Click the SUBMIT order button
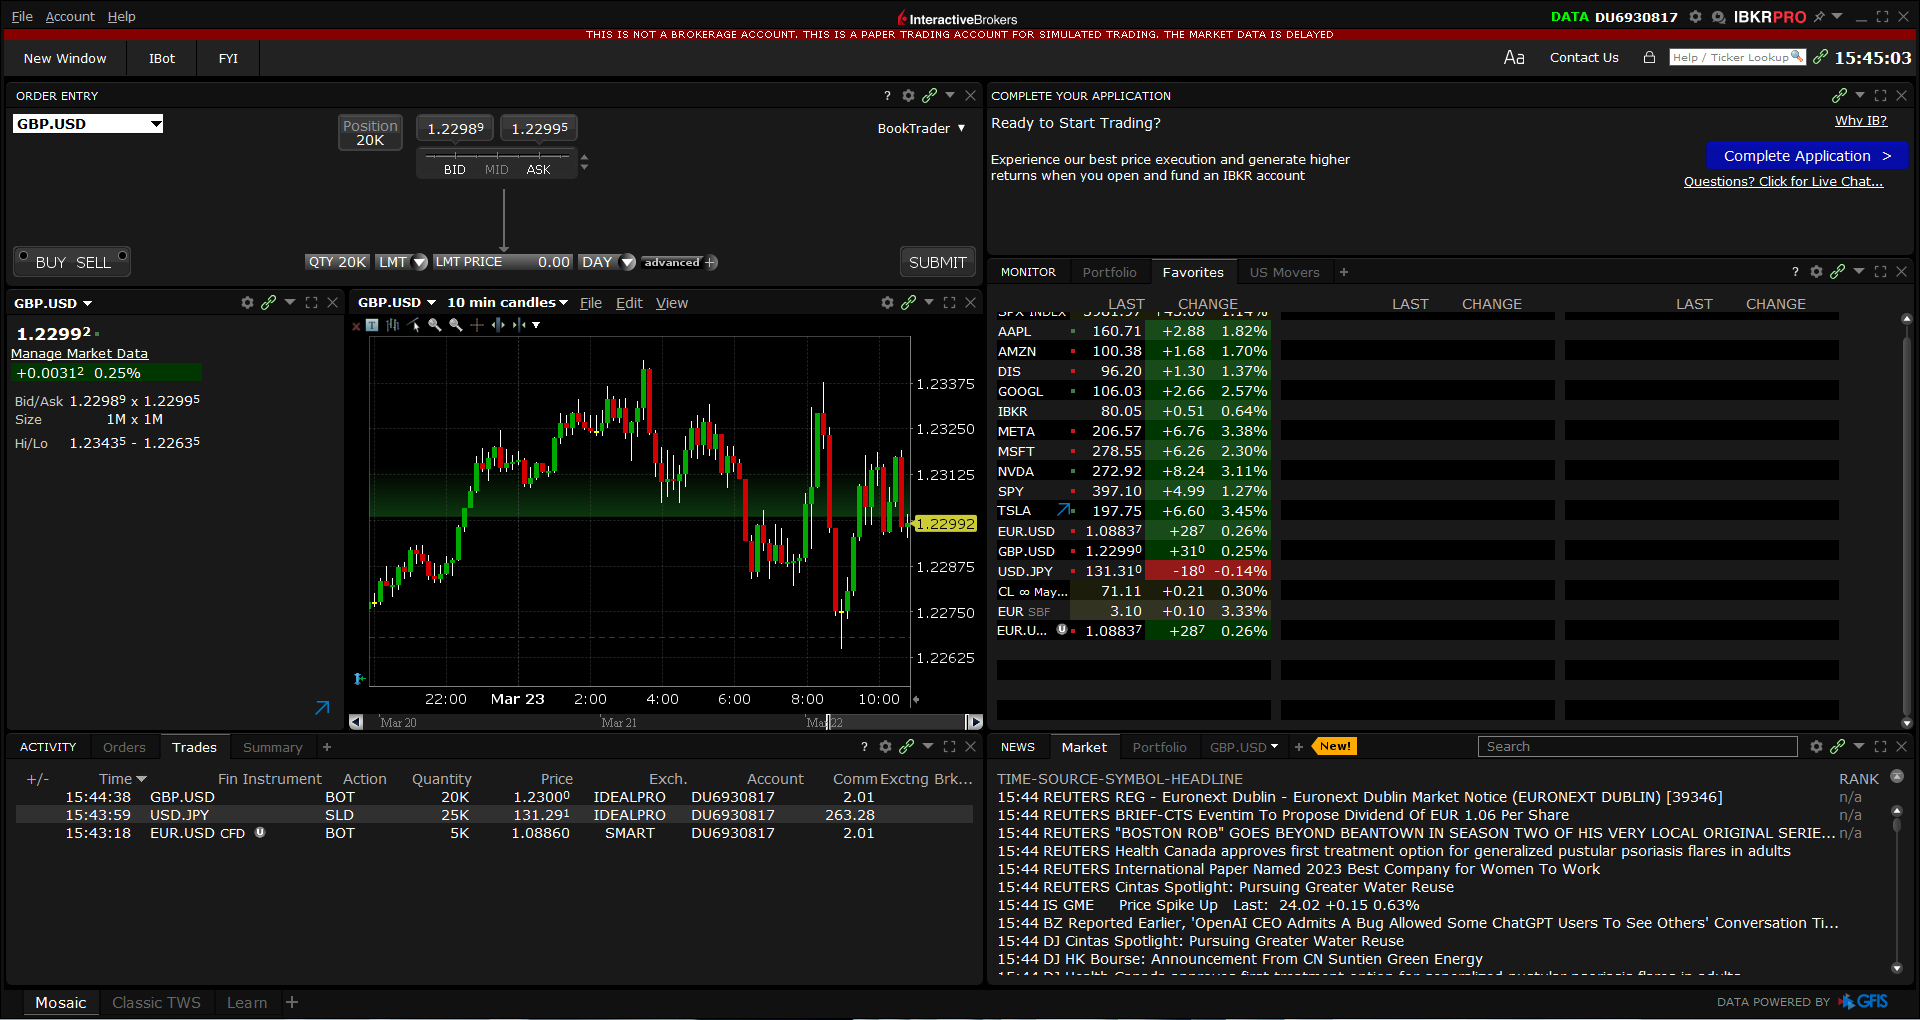Viewport: 1920px width, 1020px height. click(937, 262)
